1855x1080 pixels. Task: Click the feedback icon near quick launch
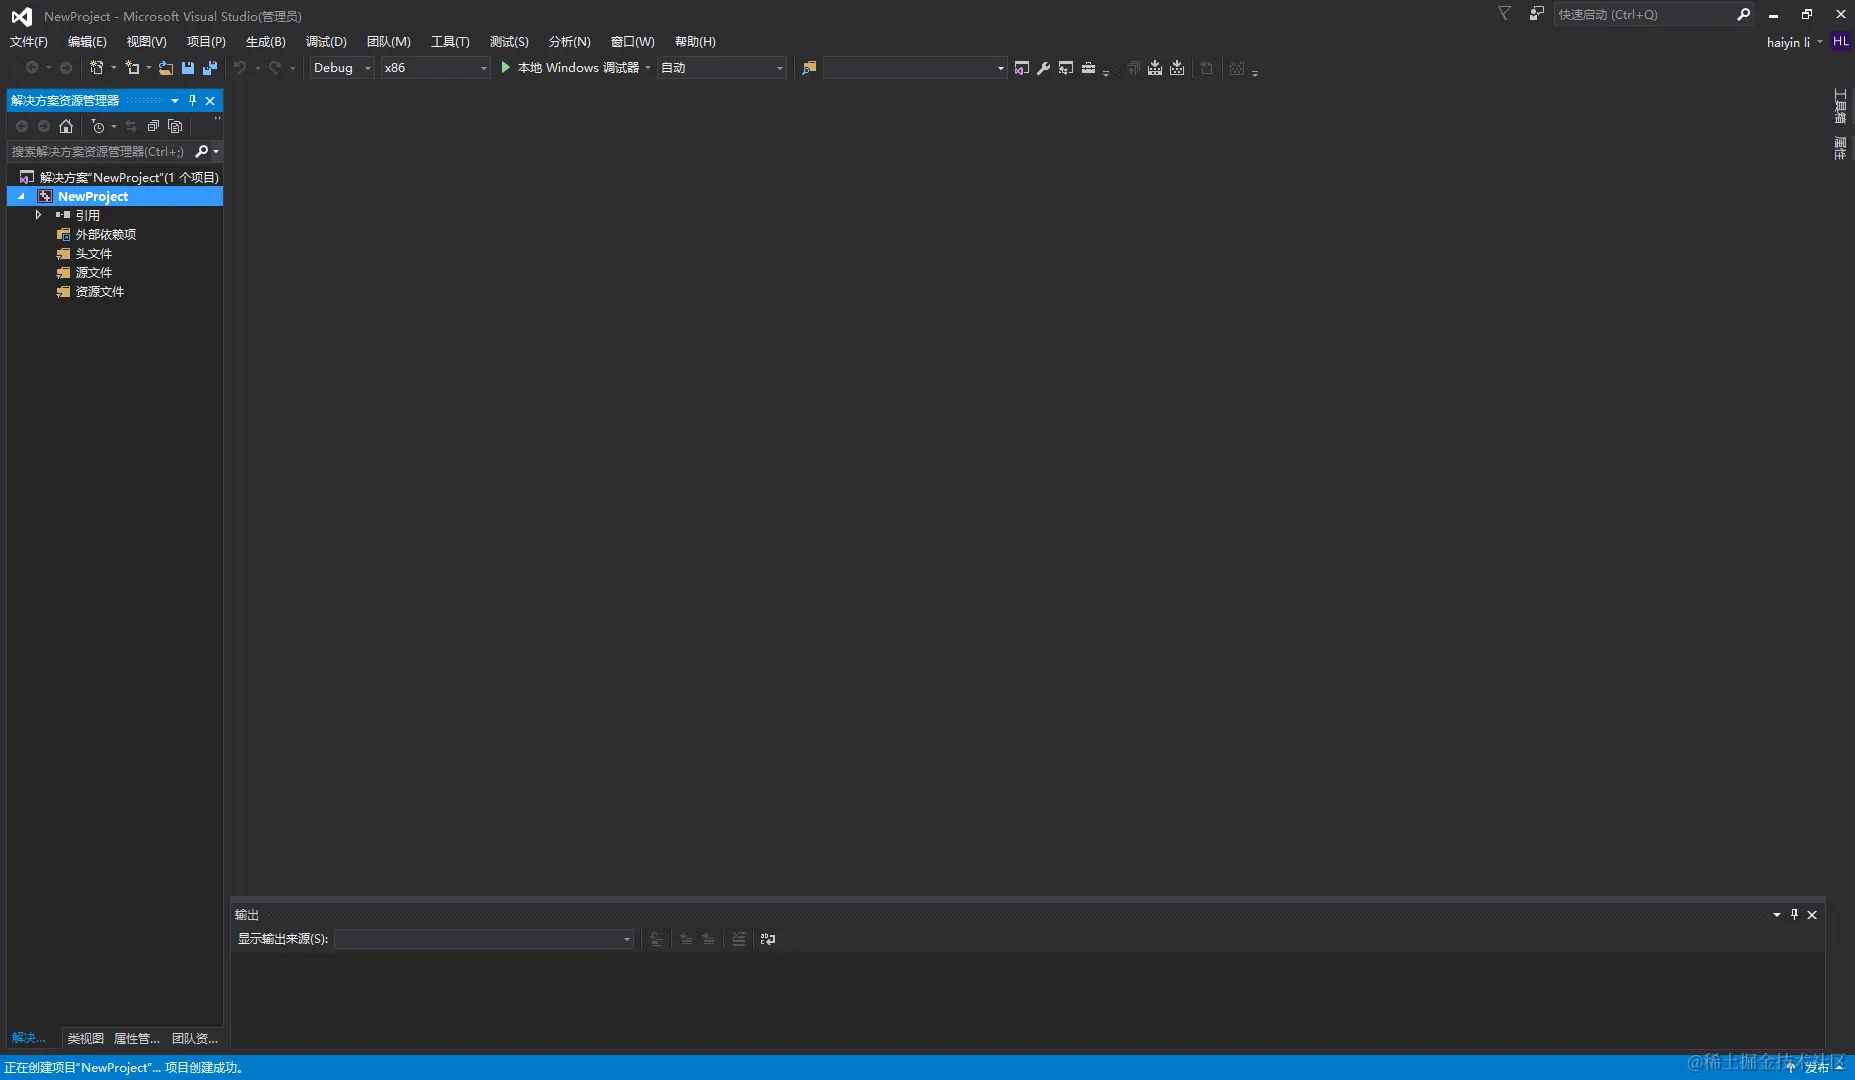coord(1536,14)
